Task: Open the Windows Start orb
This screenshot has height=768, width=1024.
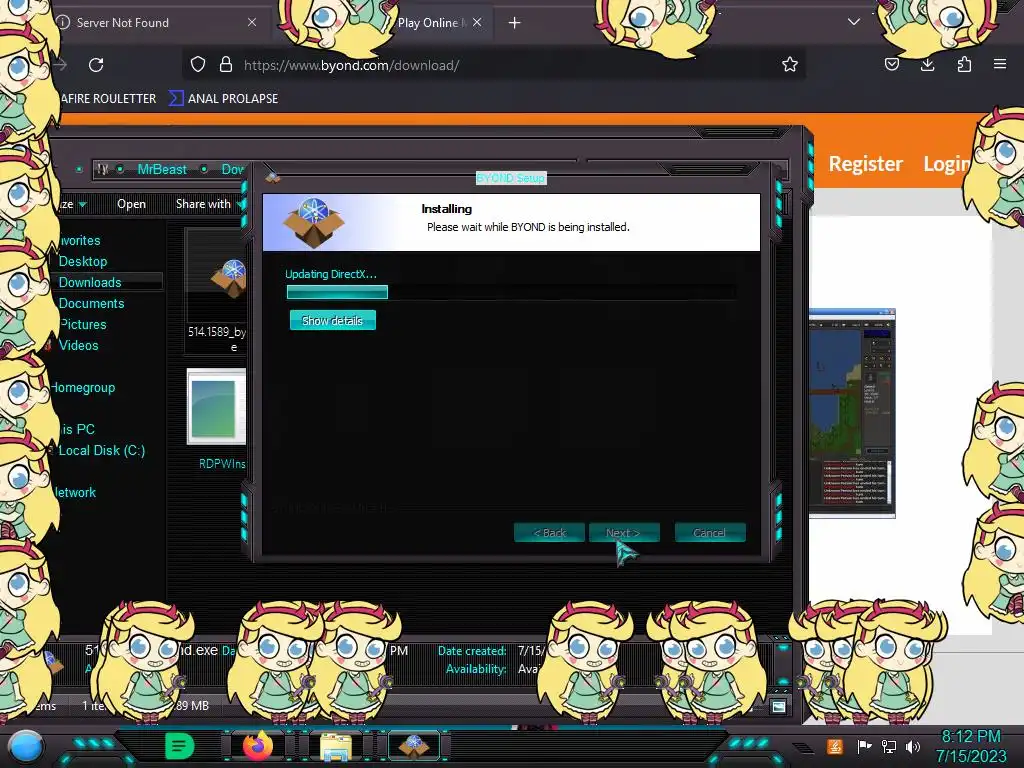Action: (x=25, y=746)
